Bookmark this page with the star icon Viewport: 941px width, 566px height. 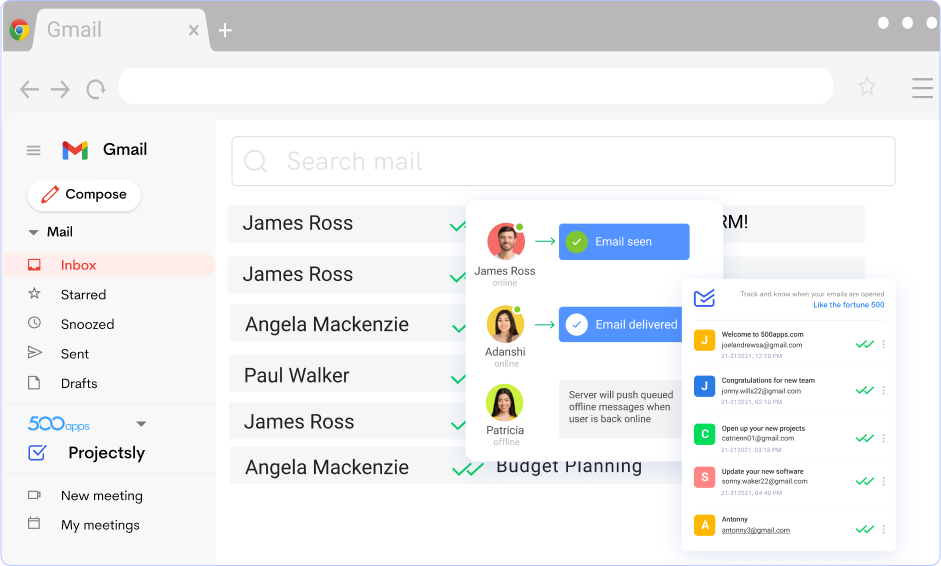click(x=867, y=86)
